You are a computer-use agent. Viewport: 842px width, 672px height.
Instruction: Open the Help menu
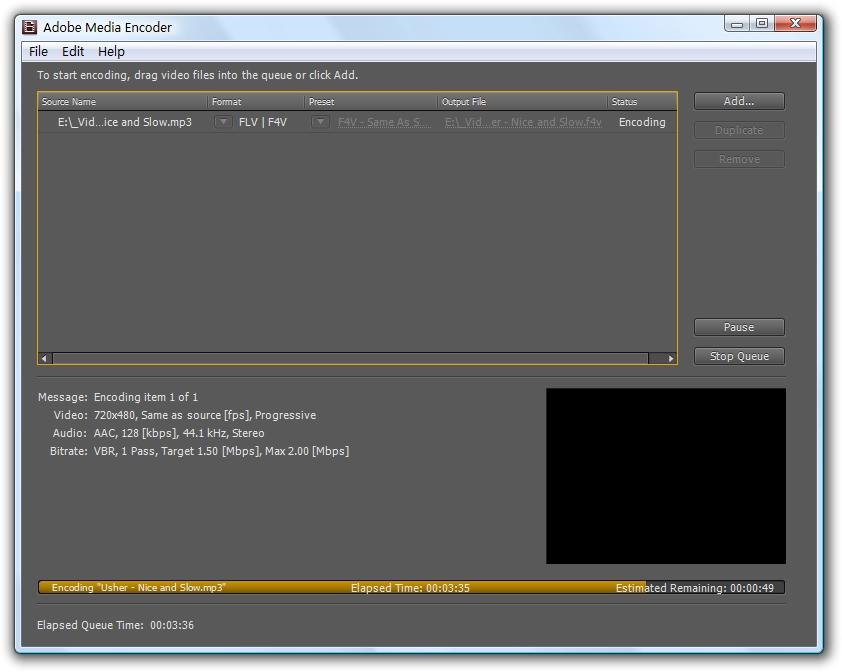(x=111, y=51)
